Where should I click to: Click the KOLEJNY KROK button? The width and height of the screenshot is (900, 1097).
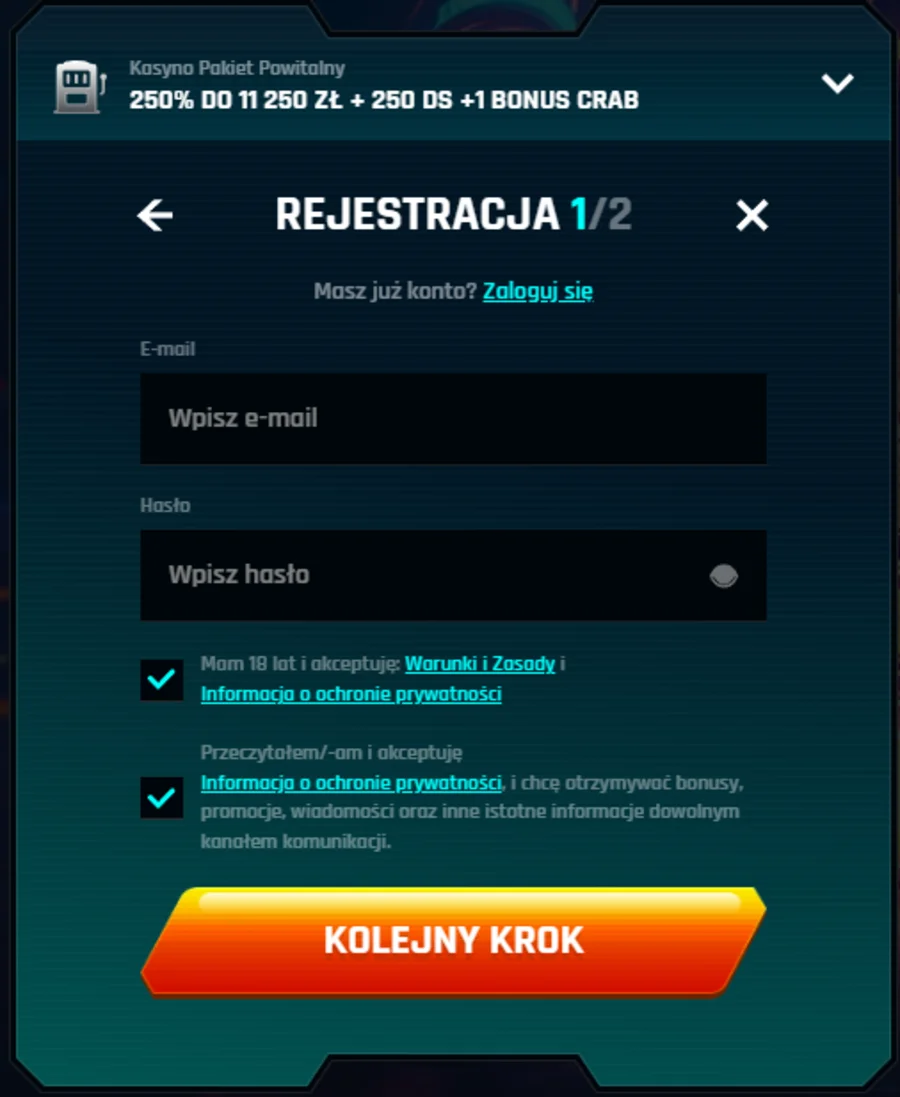[453, 941]
